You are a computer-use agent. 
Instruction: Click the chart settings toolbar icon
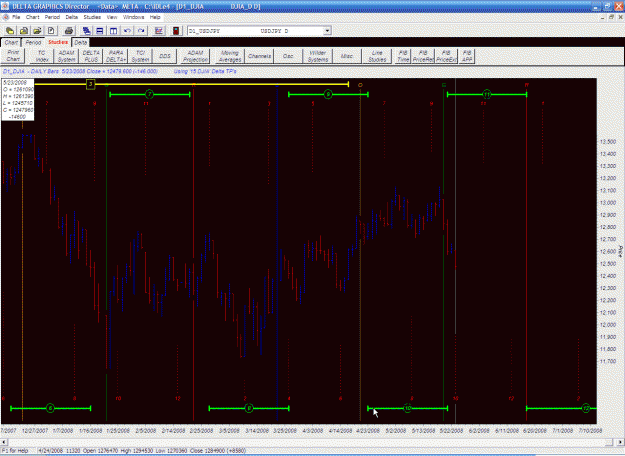[x=159, y=31]
